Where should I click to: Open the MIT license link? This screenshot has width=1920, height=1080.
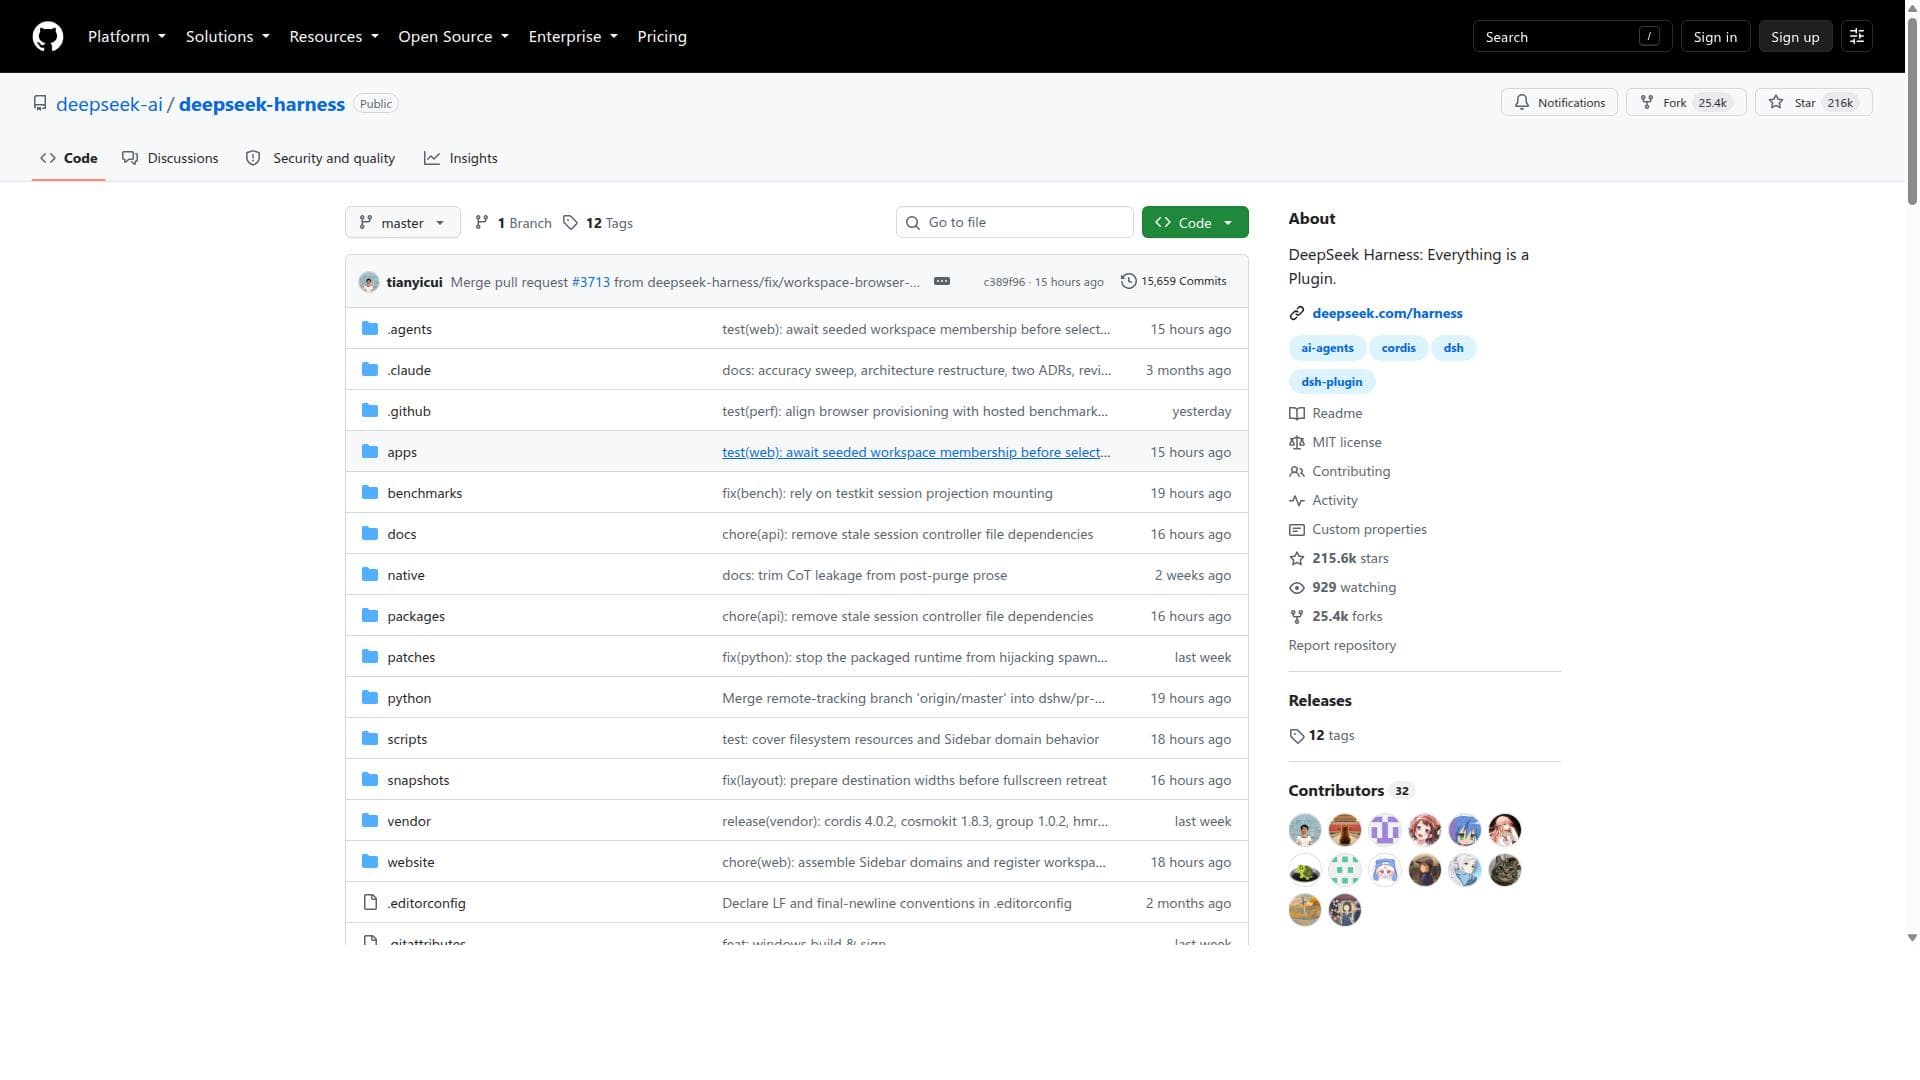[1336, 442]
